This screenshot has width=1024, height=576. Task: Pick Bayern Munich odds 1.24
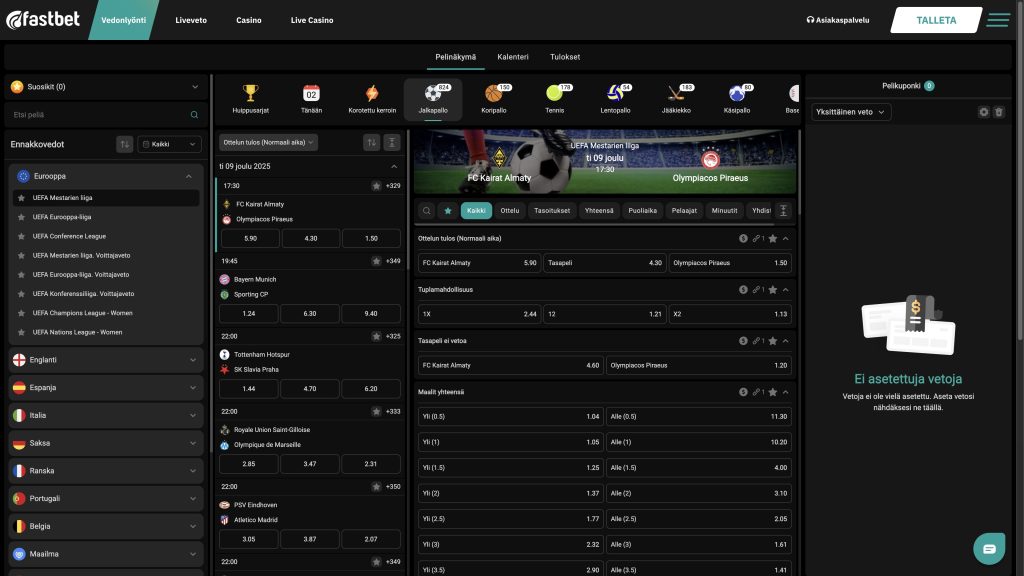click(x=249, y=313)
